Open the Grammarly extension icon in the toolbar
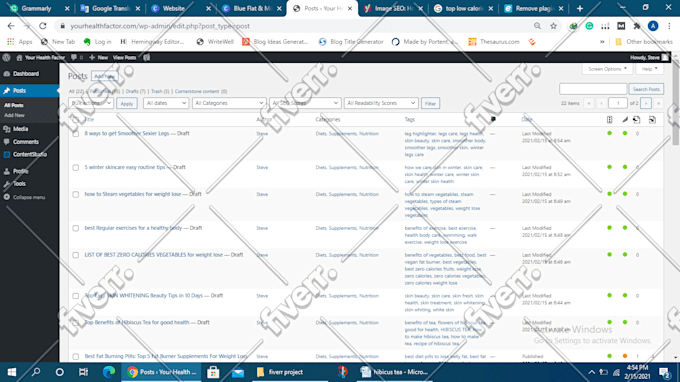680x382 pixels. pos(589,26)
